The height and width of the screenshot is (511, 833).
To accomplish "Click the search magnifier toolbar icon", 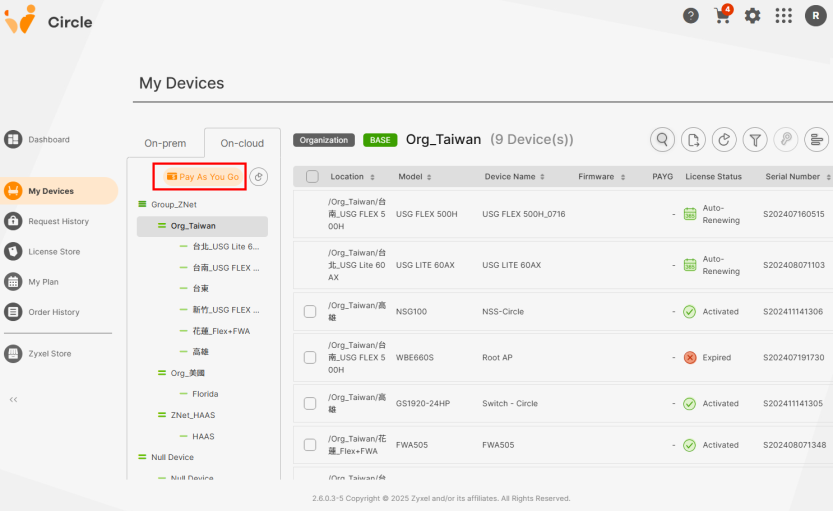I will 662,140.
